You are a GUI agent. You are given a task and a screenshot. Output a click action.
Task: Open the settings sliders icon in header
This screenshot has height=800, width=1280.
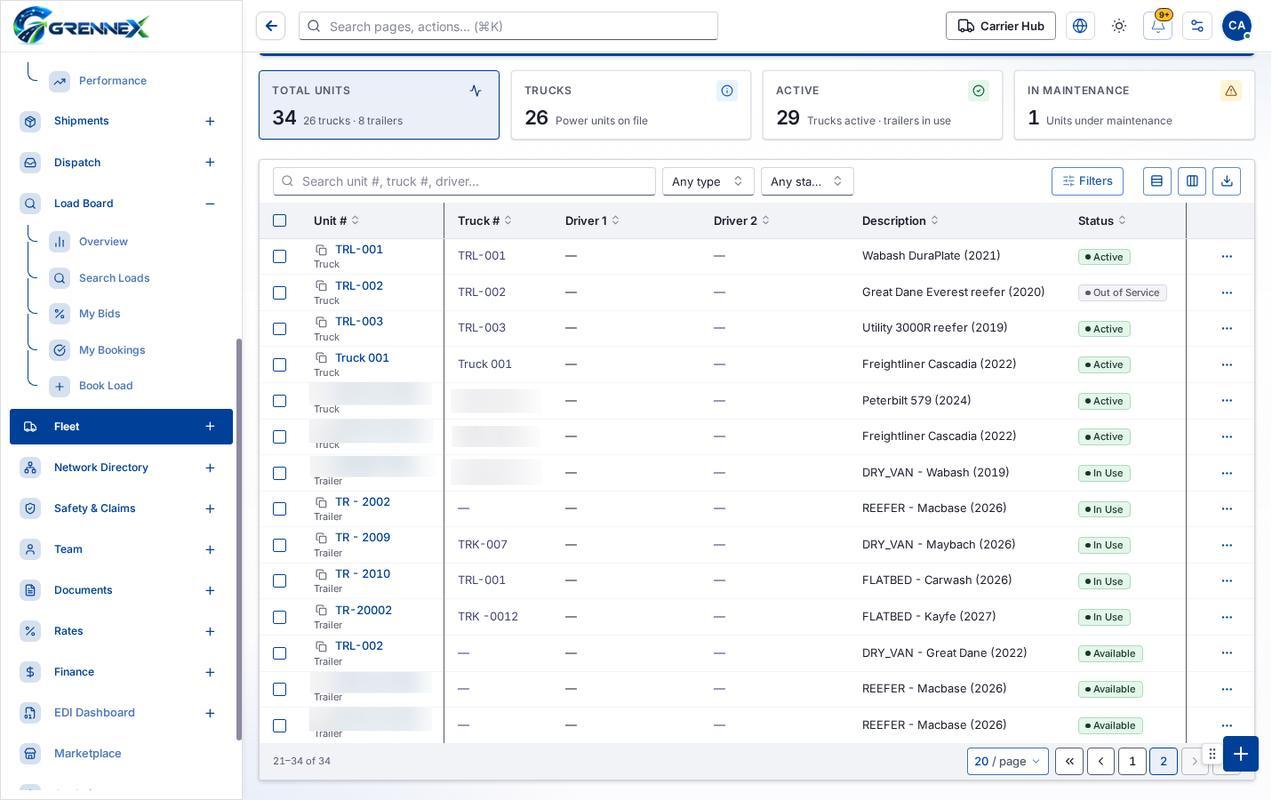[x=1197, y=26]
